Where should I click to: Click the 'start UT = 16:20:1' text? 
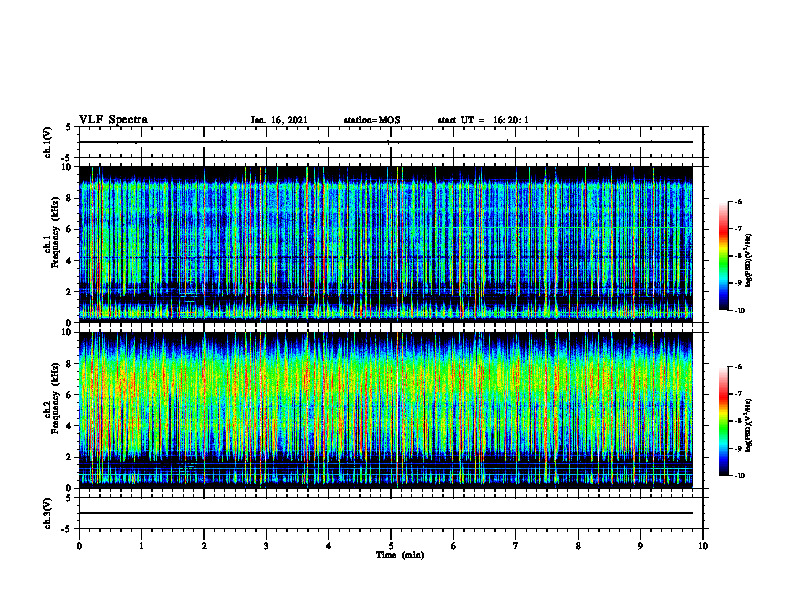[483, 120]
